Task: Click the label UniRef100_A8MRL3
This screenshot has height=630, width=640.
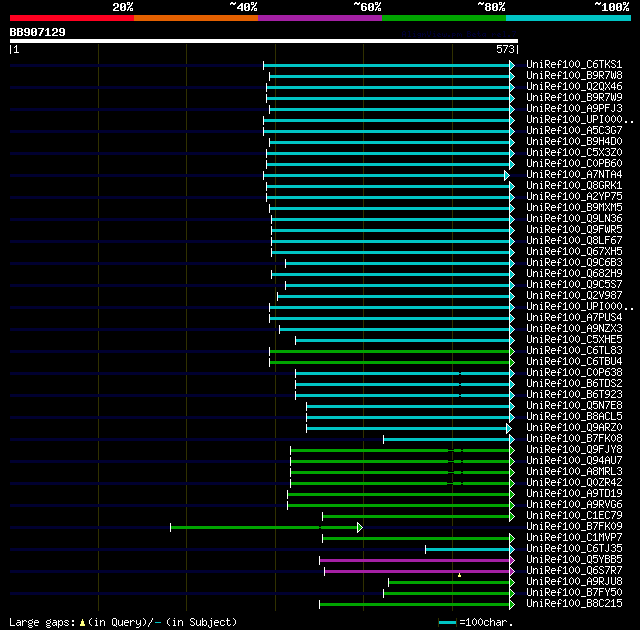Action: (x=574, y=472)
